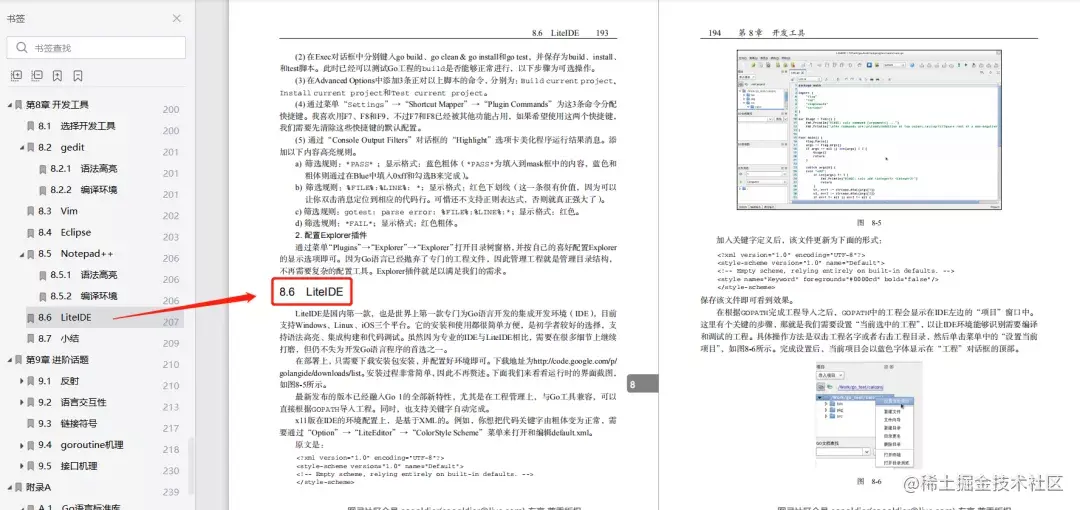Click the bookmarks panel vertical scrollbar
The height and width of the screenshot is (510, 1080).
191,465
